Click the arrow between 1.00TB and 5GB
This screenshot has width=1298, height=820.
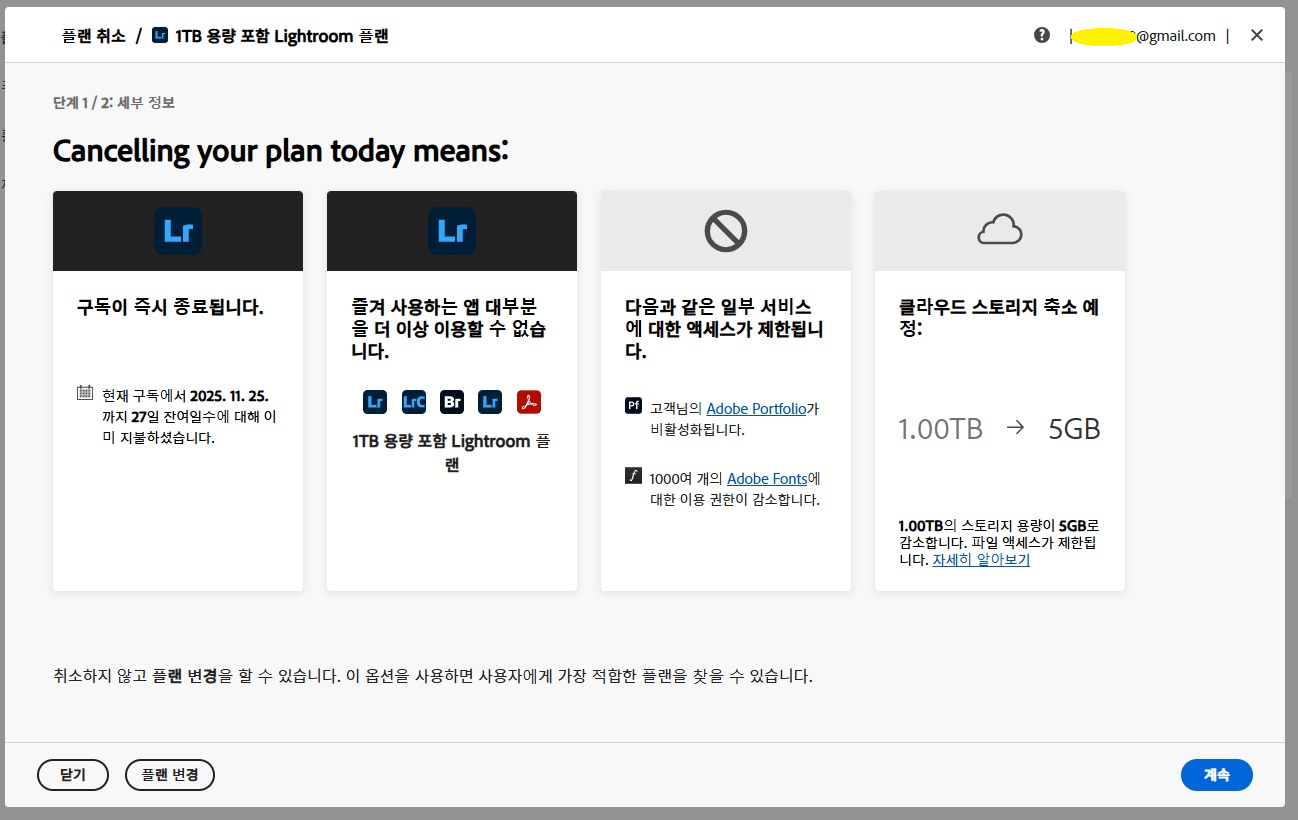tap(1015, 428)
